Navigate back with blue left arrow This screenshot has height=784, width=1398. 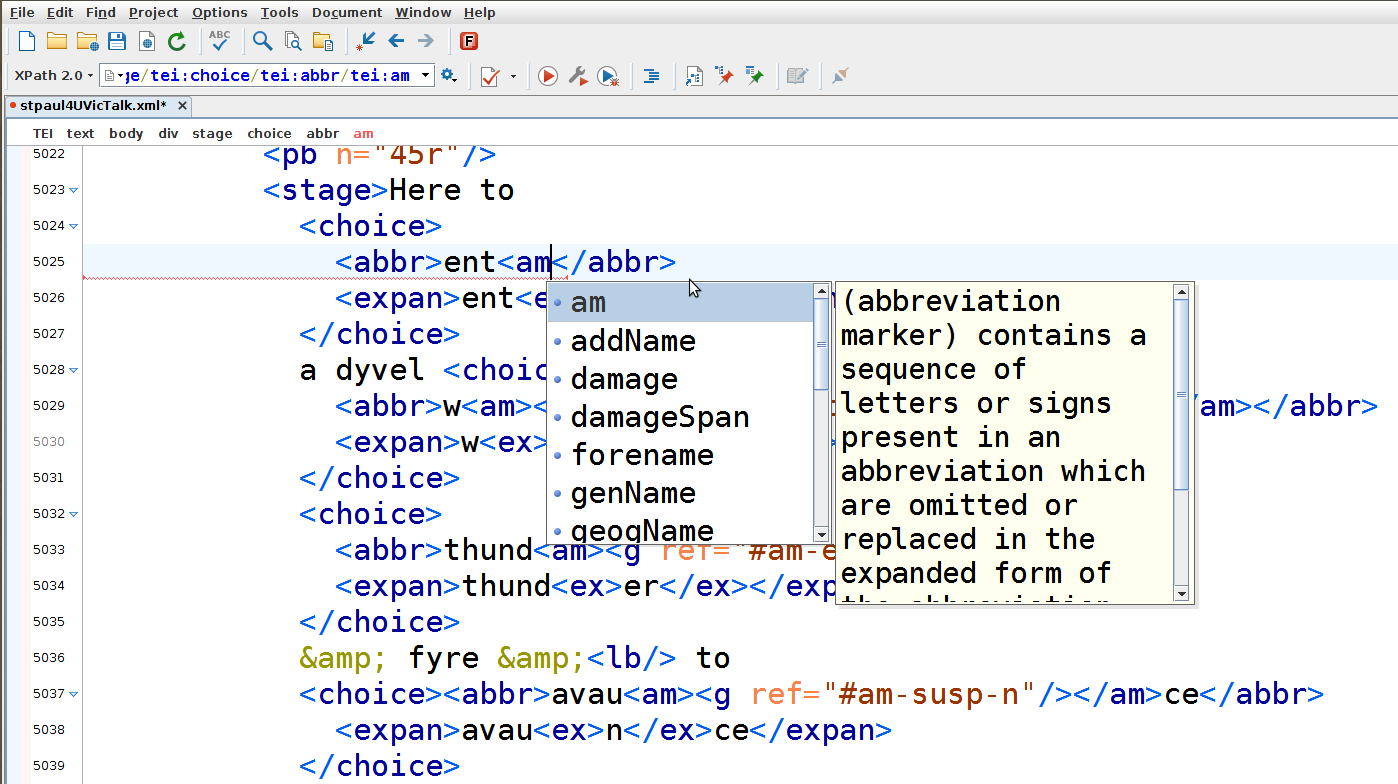tap(396, 41)
